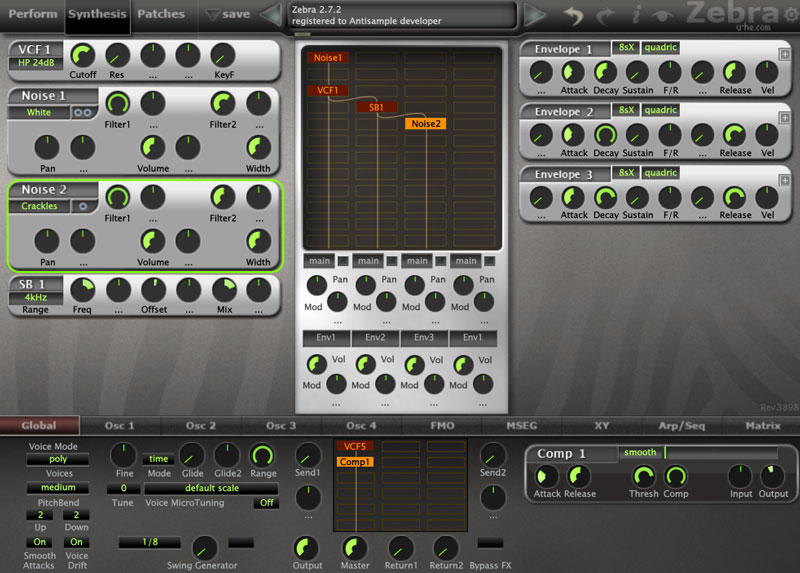Open Comp 1 smooth mode menu
Image resolution: width=800 pixels, height=573 pixels.
coord(640,453)
